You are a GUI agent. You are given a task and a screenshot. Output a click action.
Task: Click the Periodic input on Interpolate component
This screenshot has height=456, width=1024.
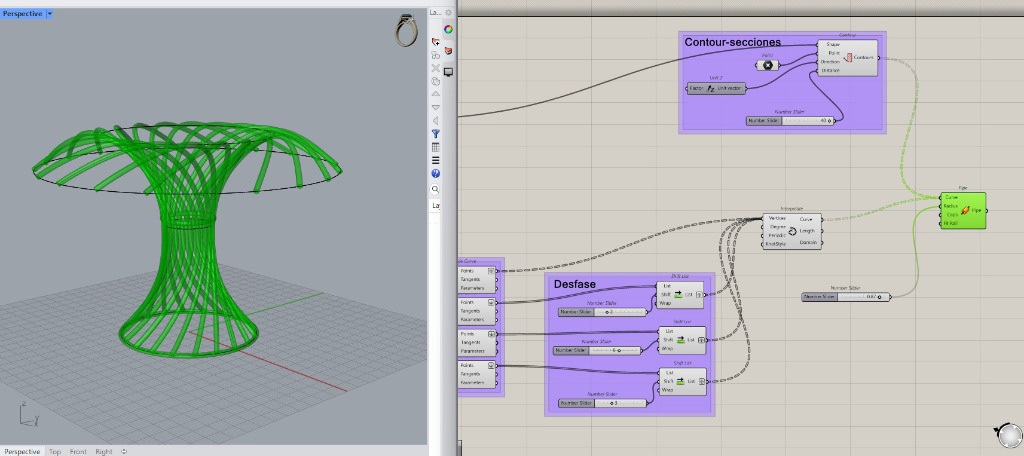[x=776, y=235]
